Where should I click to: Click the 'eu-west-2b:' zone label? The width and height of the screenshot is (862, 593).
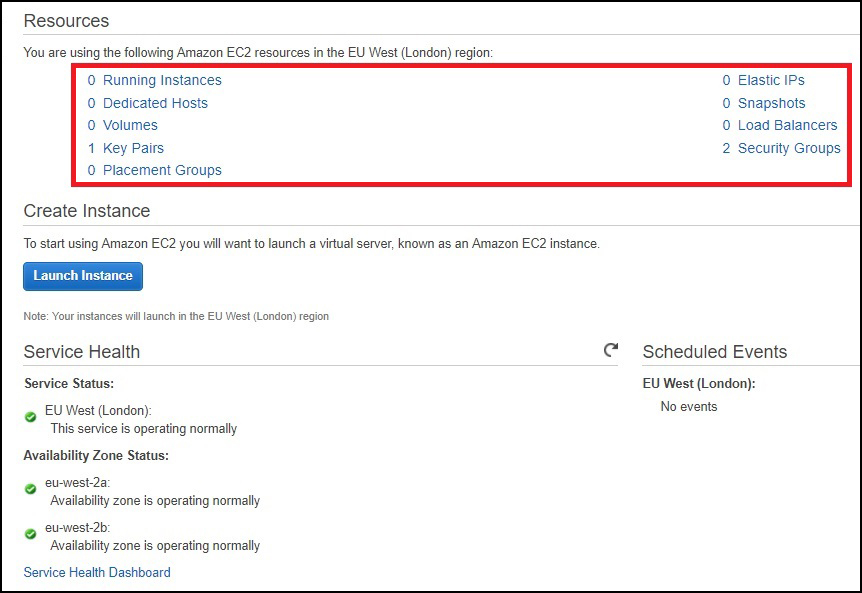[x=78, y=528]
